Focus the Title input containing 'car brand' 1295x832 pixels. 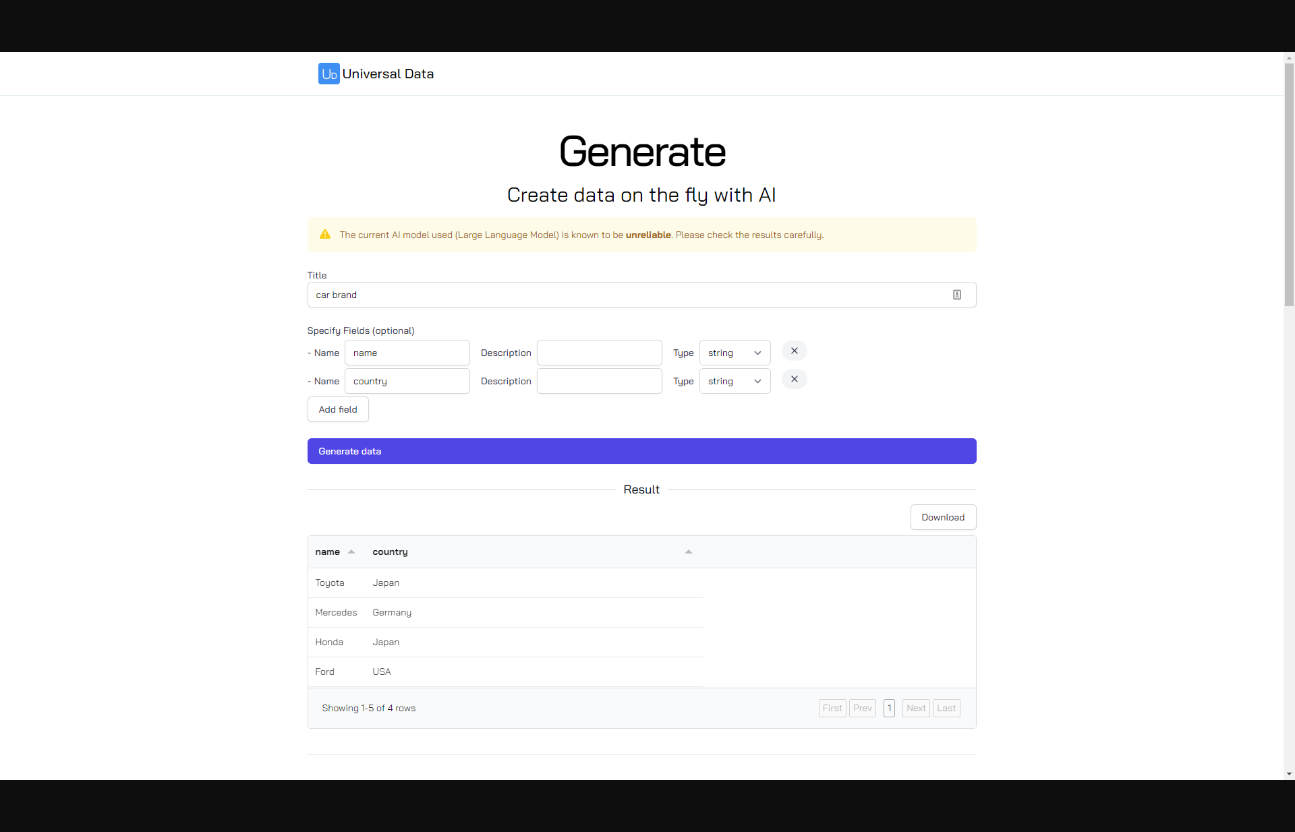point(625,295)
